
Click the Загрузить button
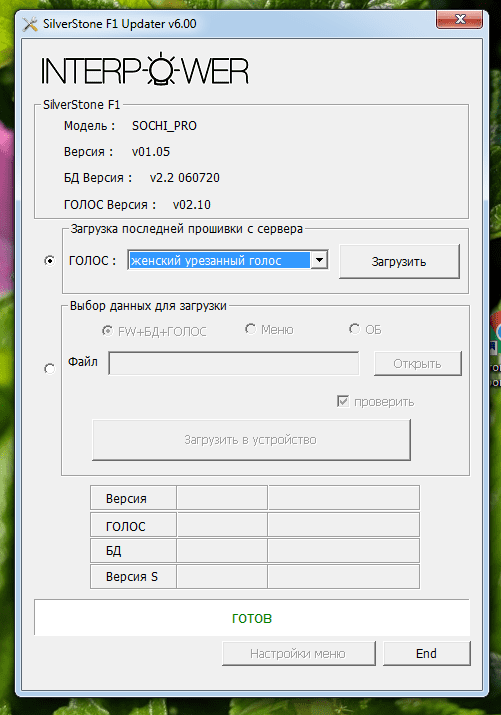(x=399, y=261)
